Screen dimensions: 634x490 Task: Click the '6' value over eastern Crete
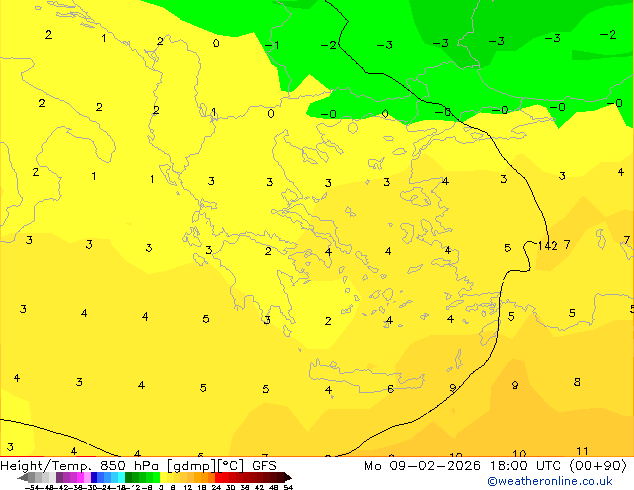pos(390,389)
